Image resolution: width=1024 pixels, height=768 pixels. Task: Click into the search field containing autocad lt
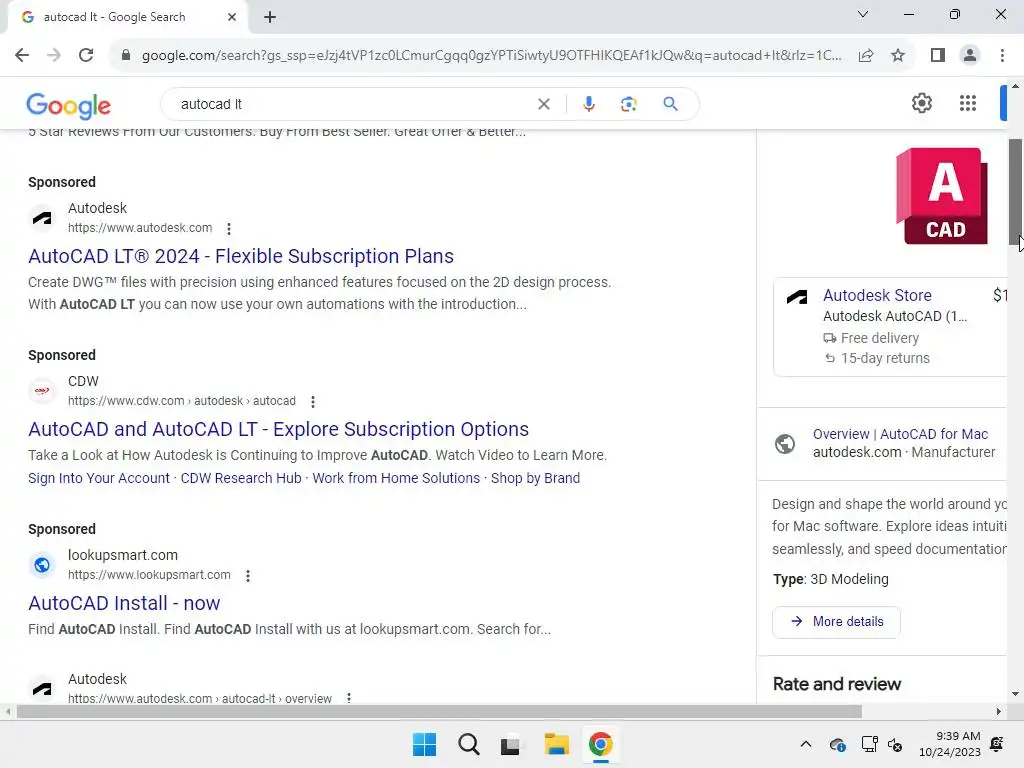[353, 104]
